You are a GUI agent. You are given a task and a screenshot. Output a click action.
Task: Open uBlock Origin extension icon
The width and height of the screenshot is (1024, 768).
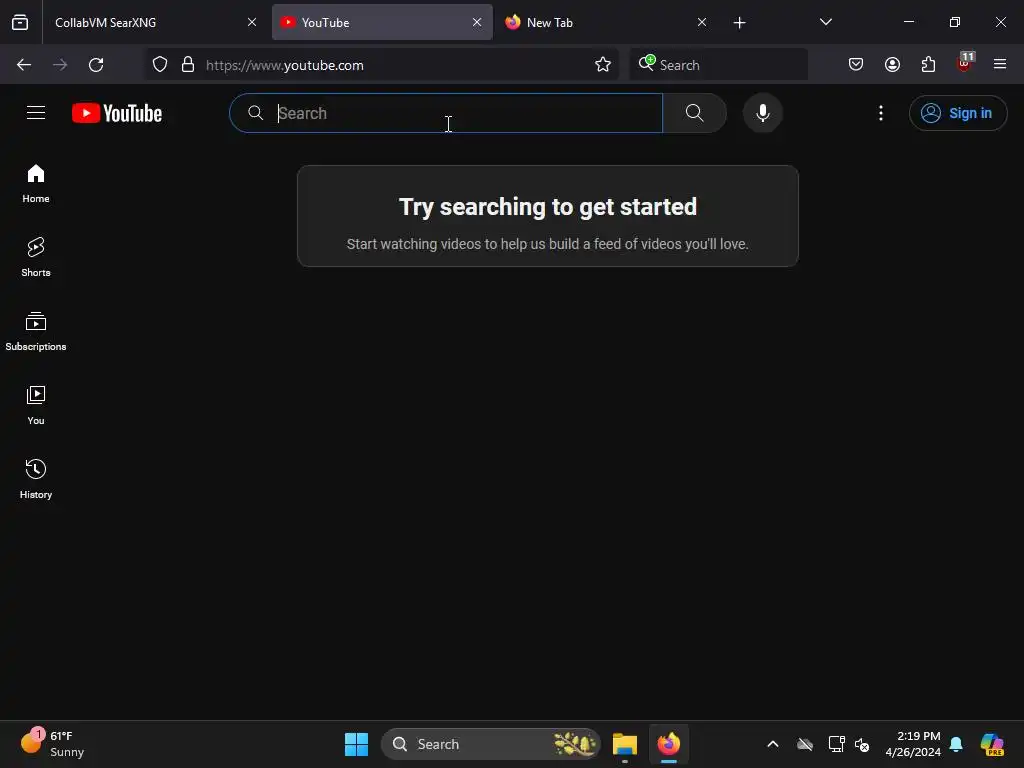click(965, 63)
